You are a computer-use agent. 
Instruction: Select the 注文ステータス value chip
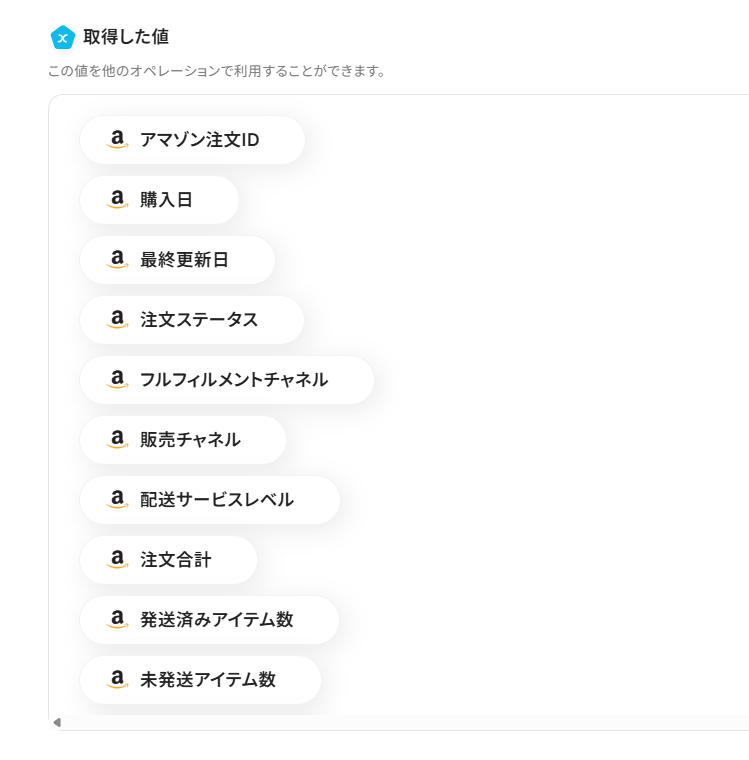pos(199,320)
